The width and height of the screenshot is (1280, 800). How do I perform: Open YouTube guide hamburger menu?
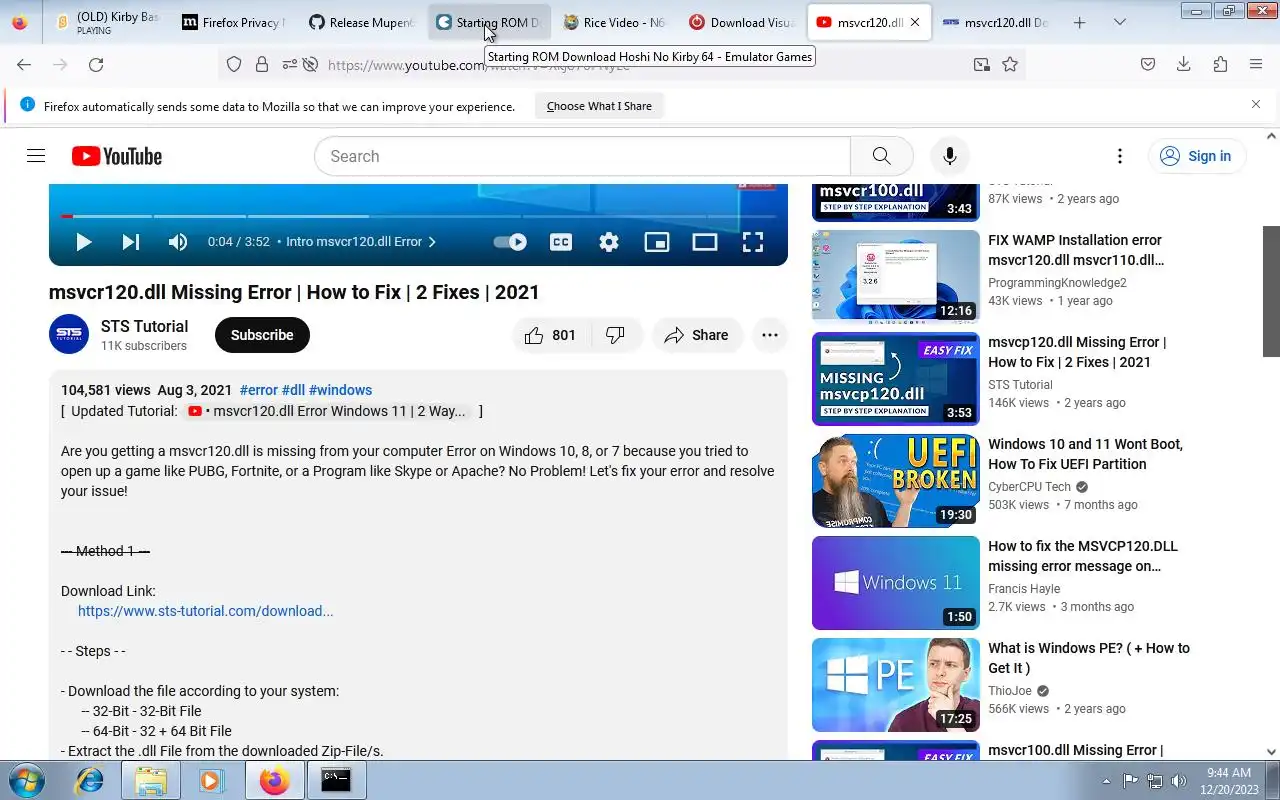click(x=36, y=156)
